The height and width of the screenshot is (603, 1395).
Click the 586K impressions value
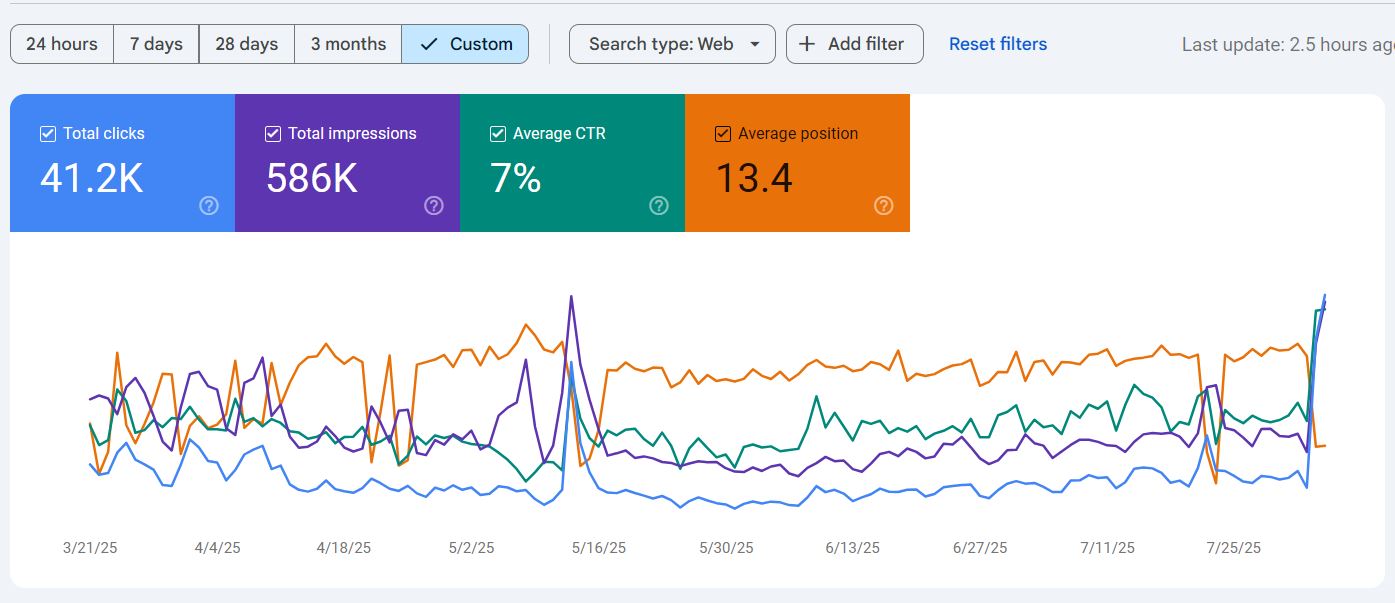click(312, 178)
